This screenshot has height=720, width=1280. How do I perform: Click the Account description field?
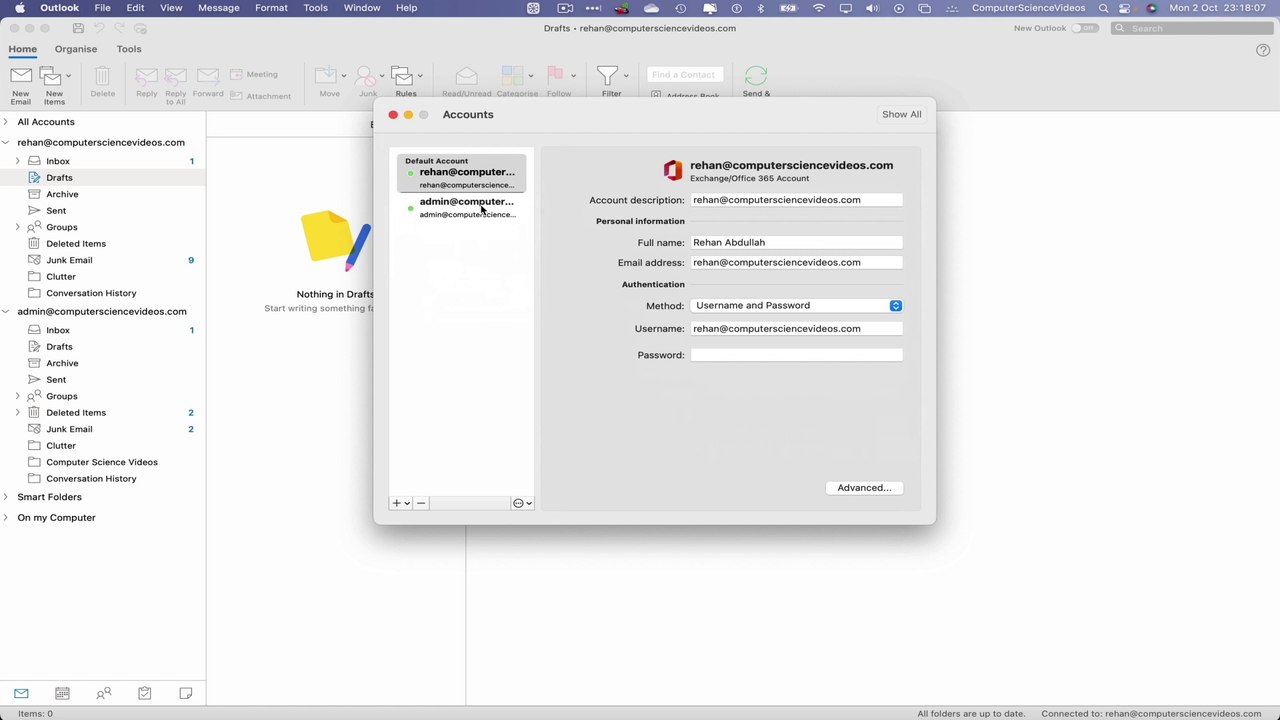[x=796, y=200]
